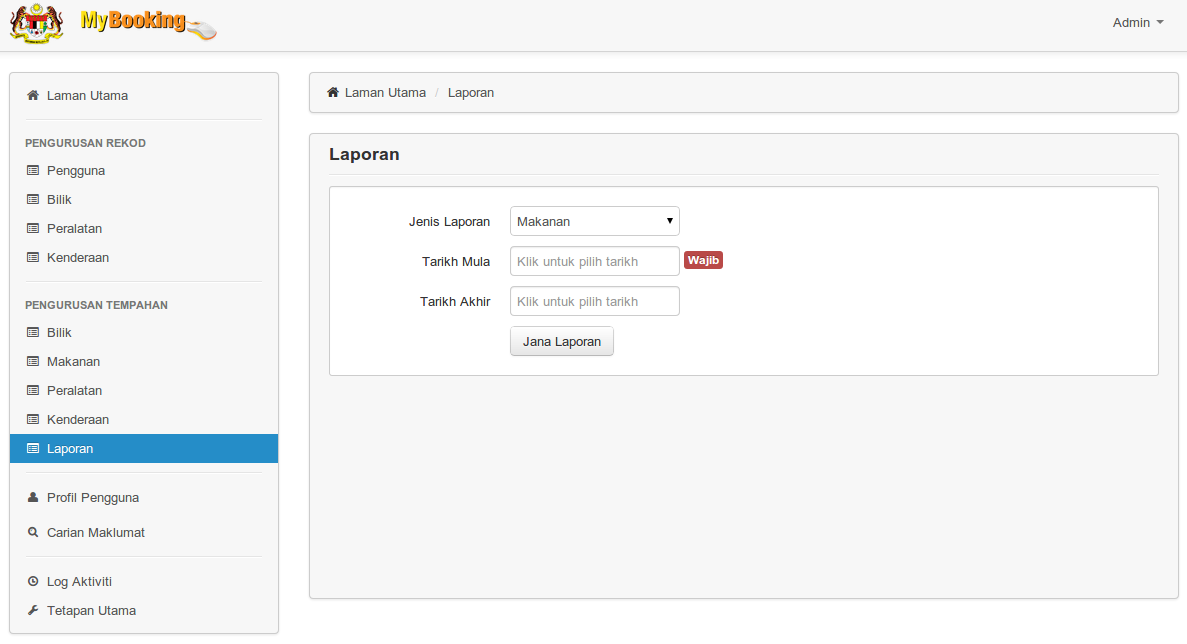This screenshot has width=1187, height=644.
Task: Open Laman Utama from the breadcrumb
Action: click(x=386, y=92)
